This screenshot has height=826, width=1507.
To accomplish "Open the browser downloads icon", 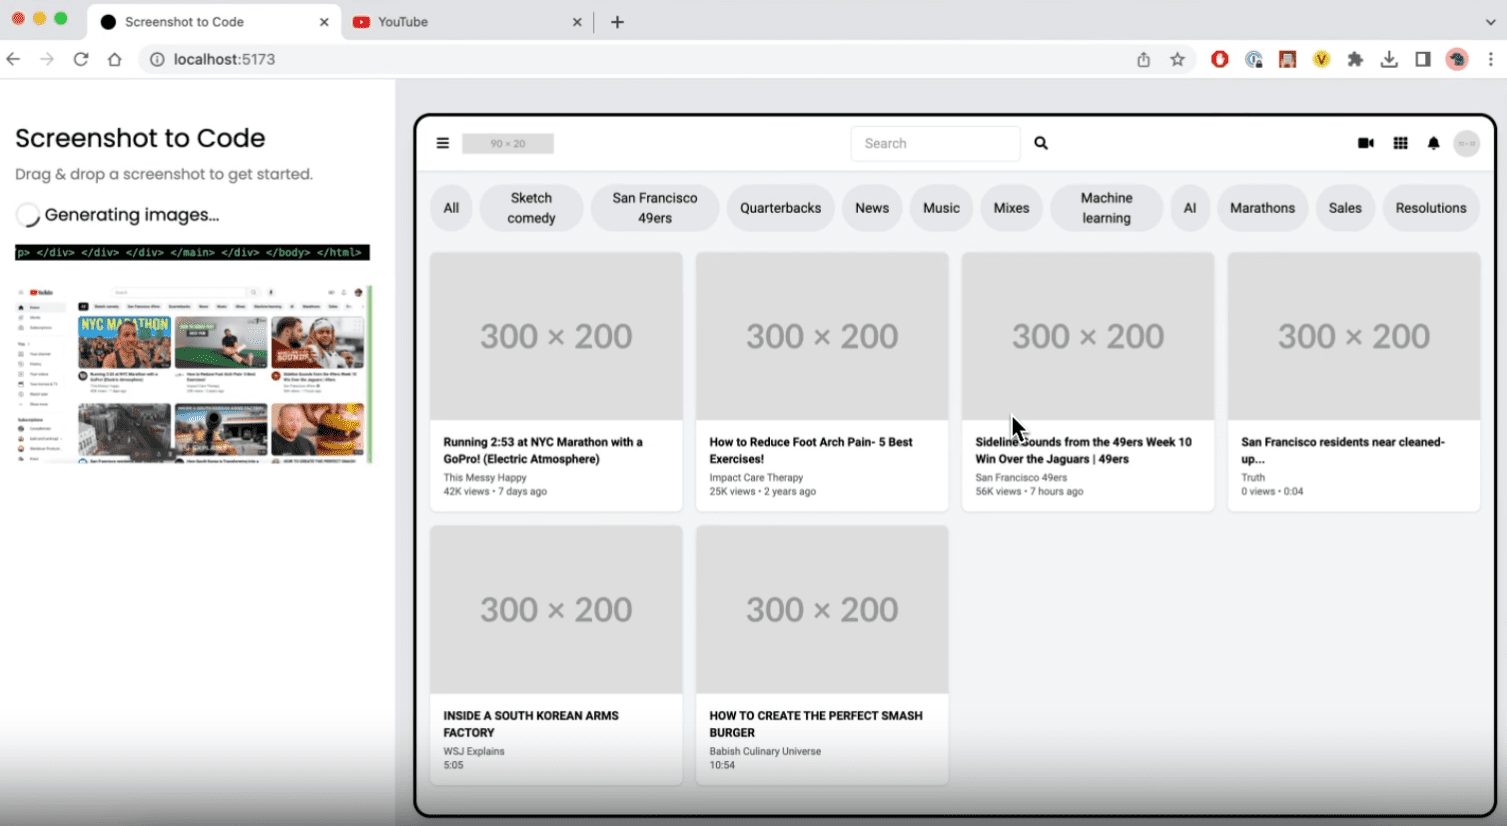I will click(x=1389, y=59).
